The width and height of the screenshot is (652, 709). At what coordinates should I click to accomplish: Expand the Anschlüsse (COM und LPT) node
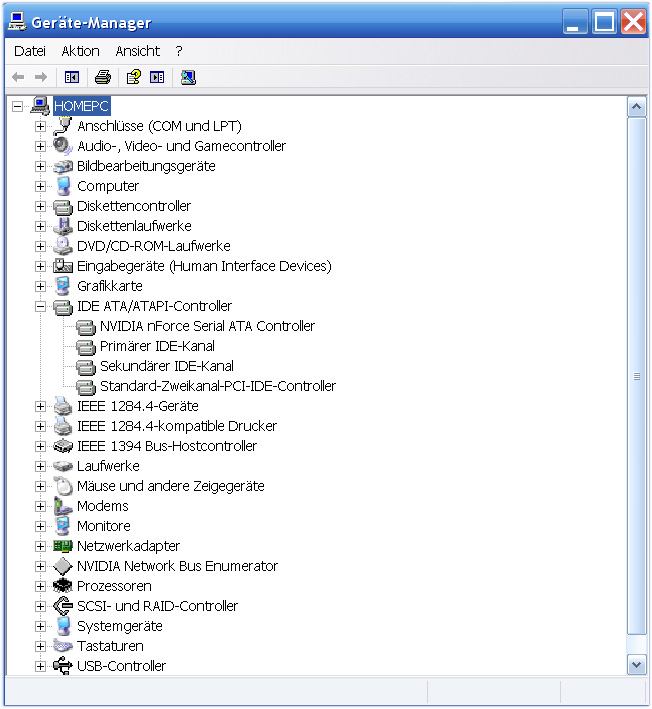click(x=40, y=127)
